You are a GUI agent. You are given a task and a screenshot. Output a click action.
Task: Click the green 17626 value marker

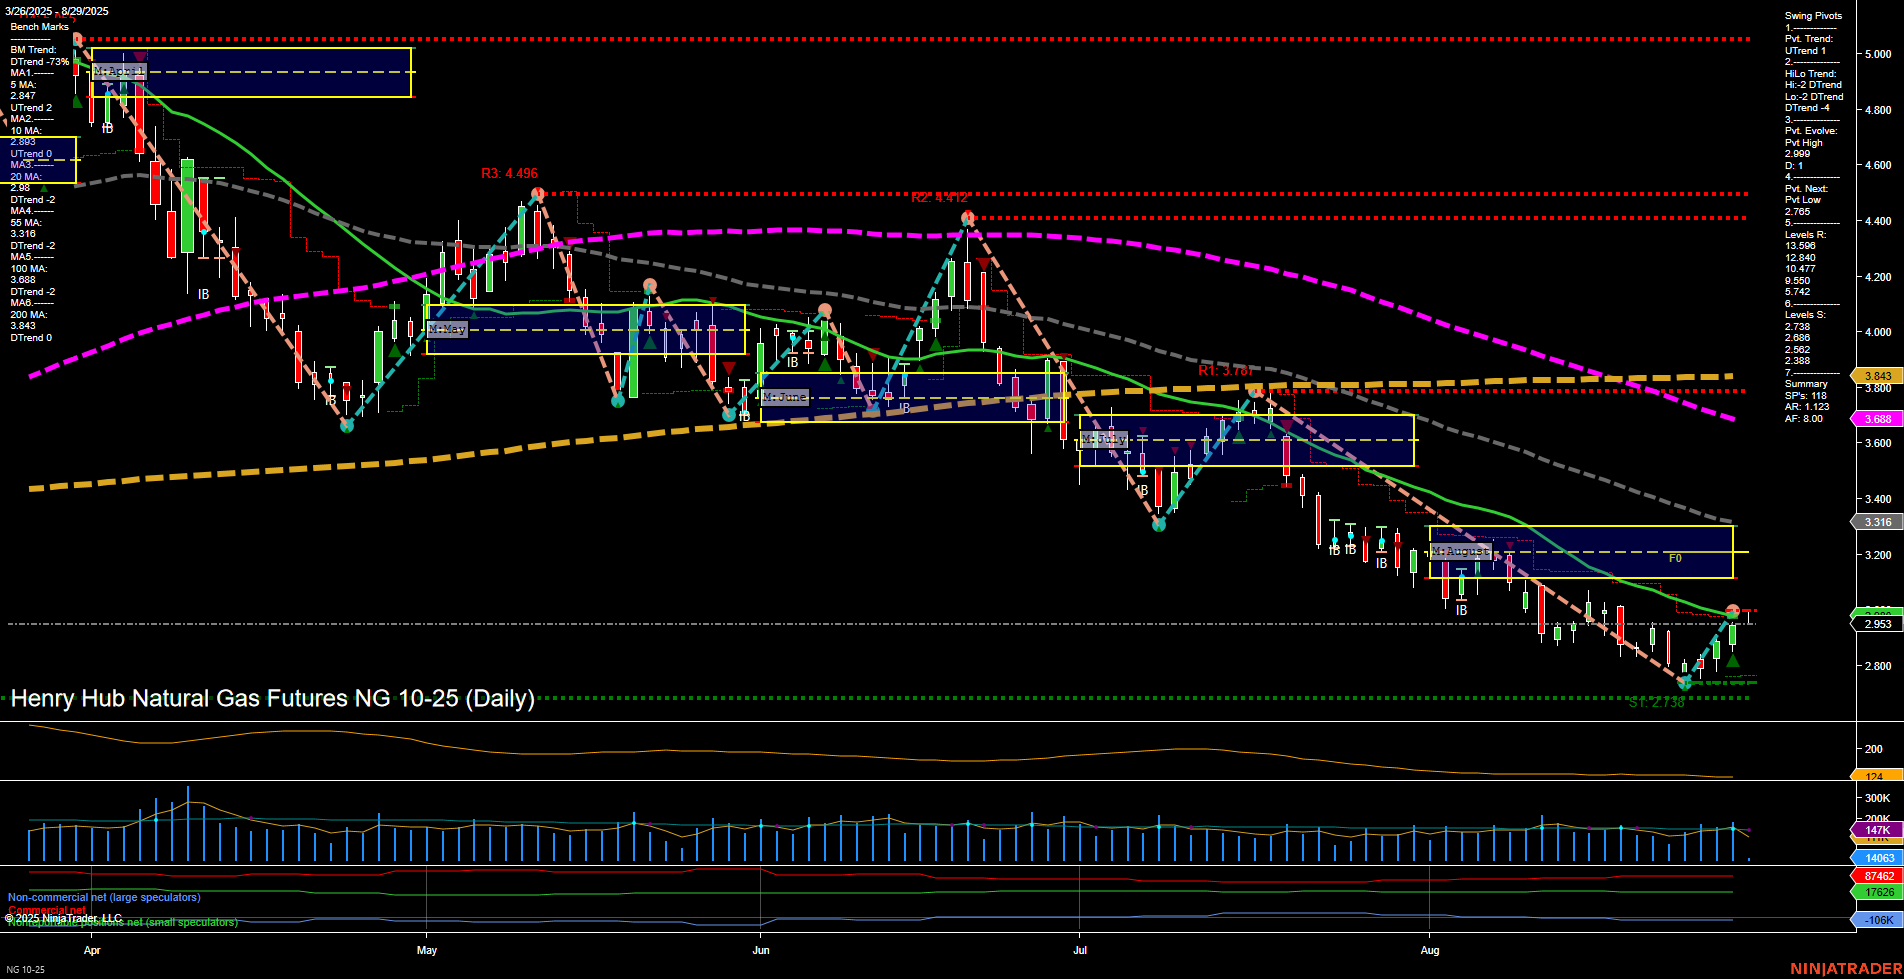tap(1878, 892)
